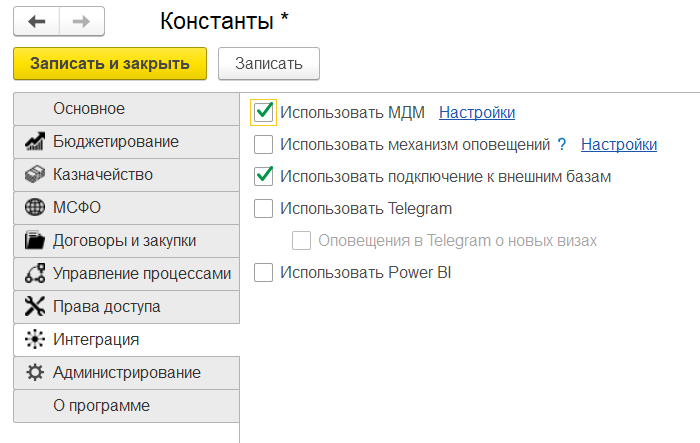Open Настройки link next to МДМ
The height and width of the screenshot is (443, 700).
click(x=477, y=113)
